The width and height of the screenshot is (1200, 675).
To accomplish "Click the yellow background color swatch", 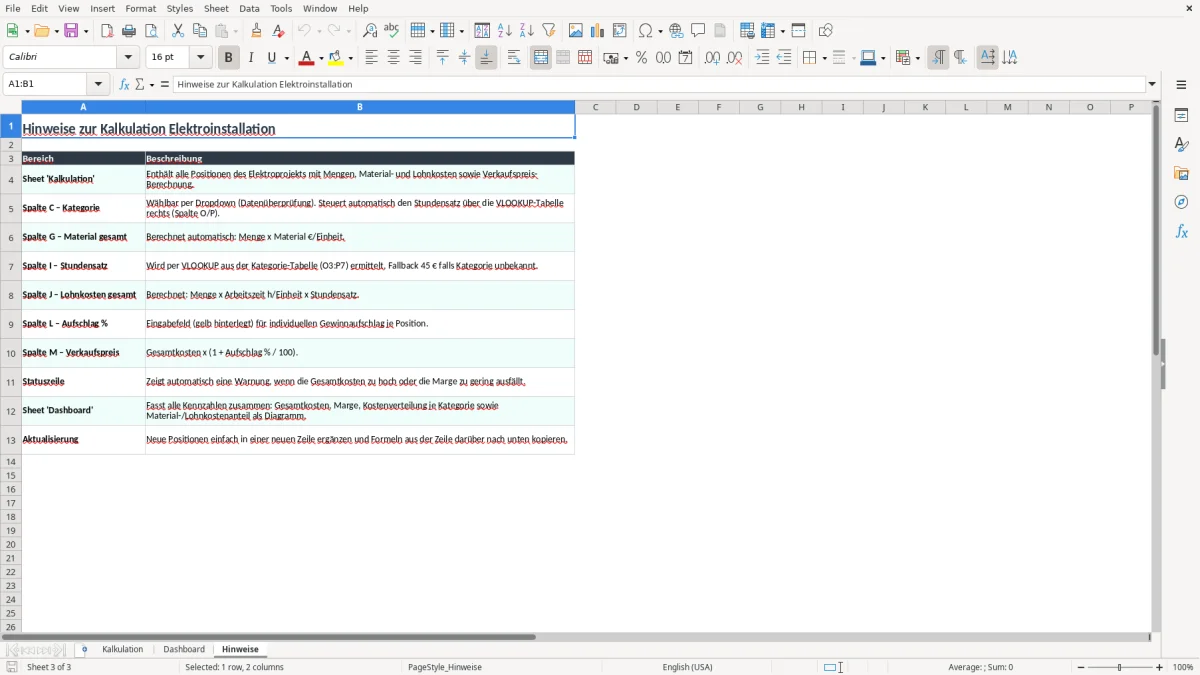I will click(x=337, y=58).
